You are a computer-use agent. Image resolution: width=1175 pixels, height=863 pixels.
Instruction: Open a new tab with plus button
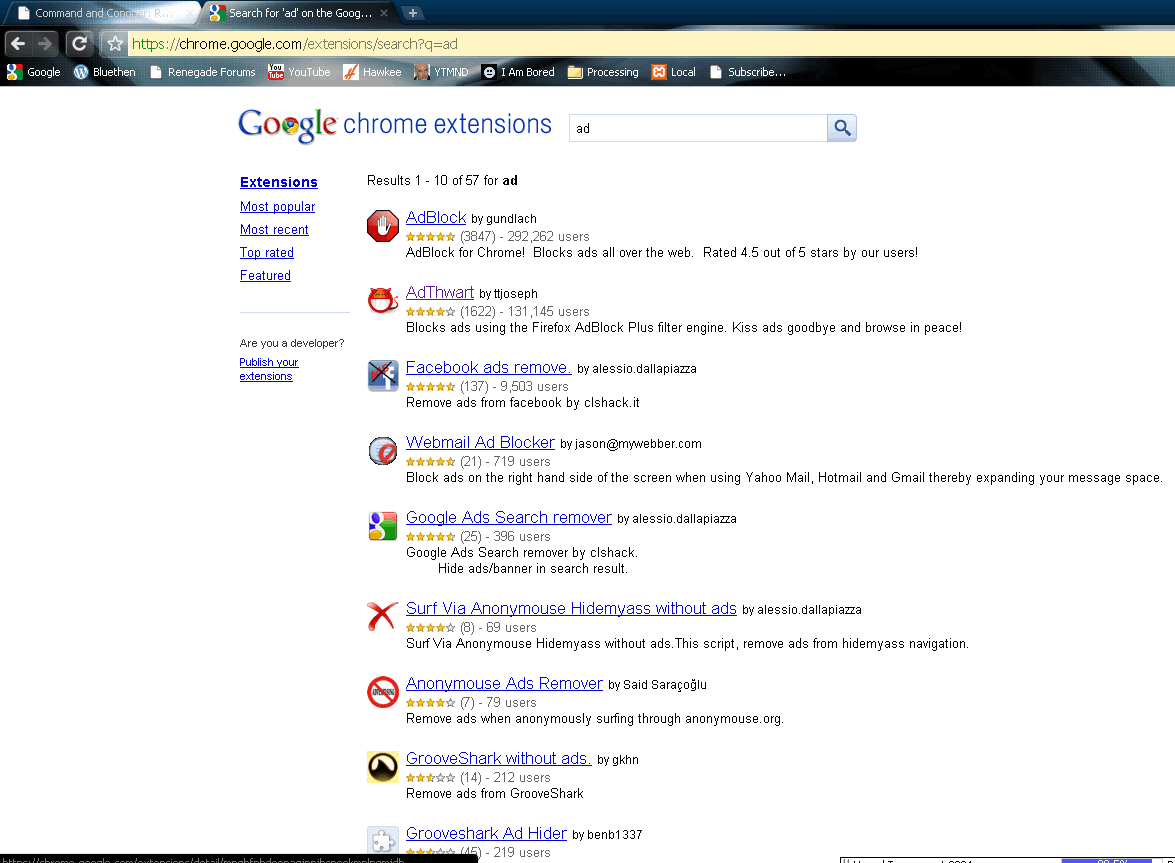tap(412, 13)
